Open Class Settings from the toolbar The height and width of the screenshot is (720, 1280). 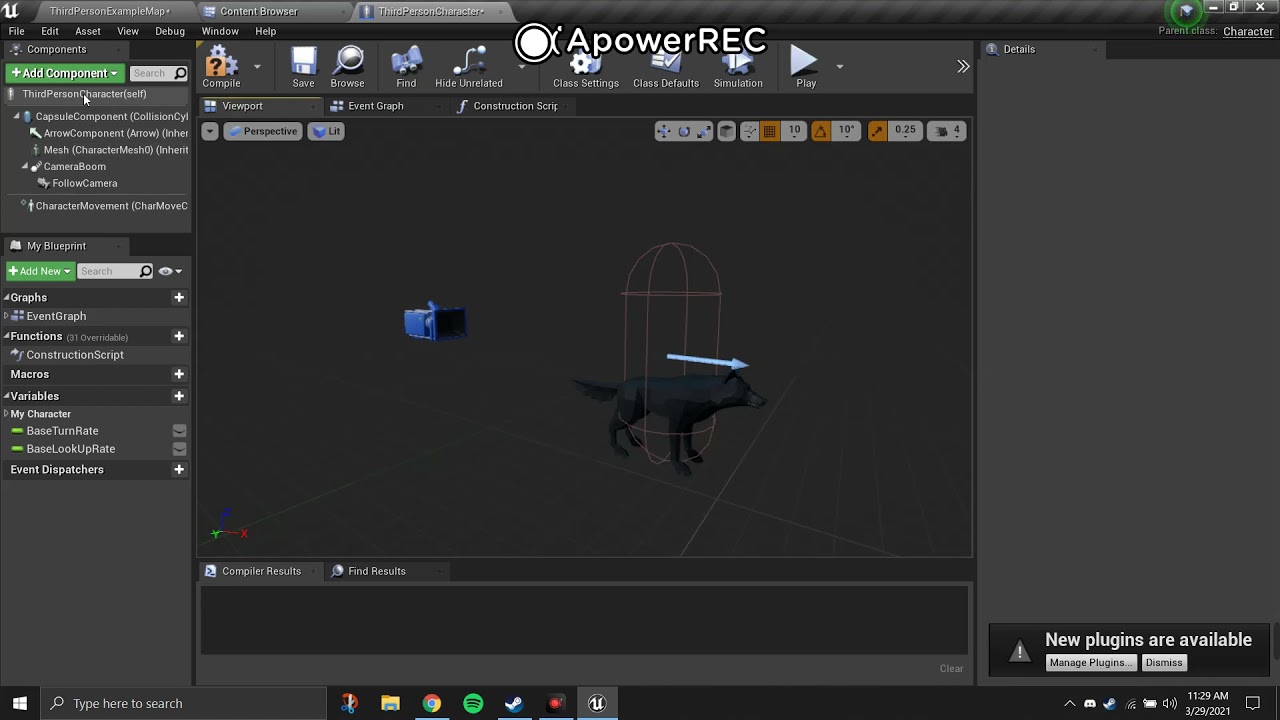pyautogui.click(x=586, y=68)
